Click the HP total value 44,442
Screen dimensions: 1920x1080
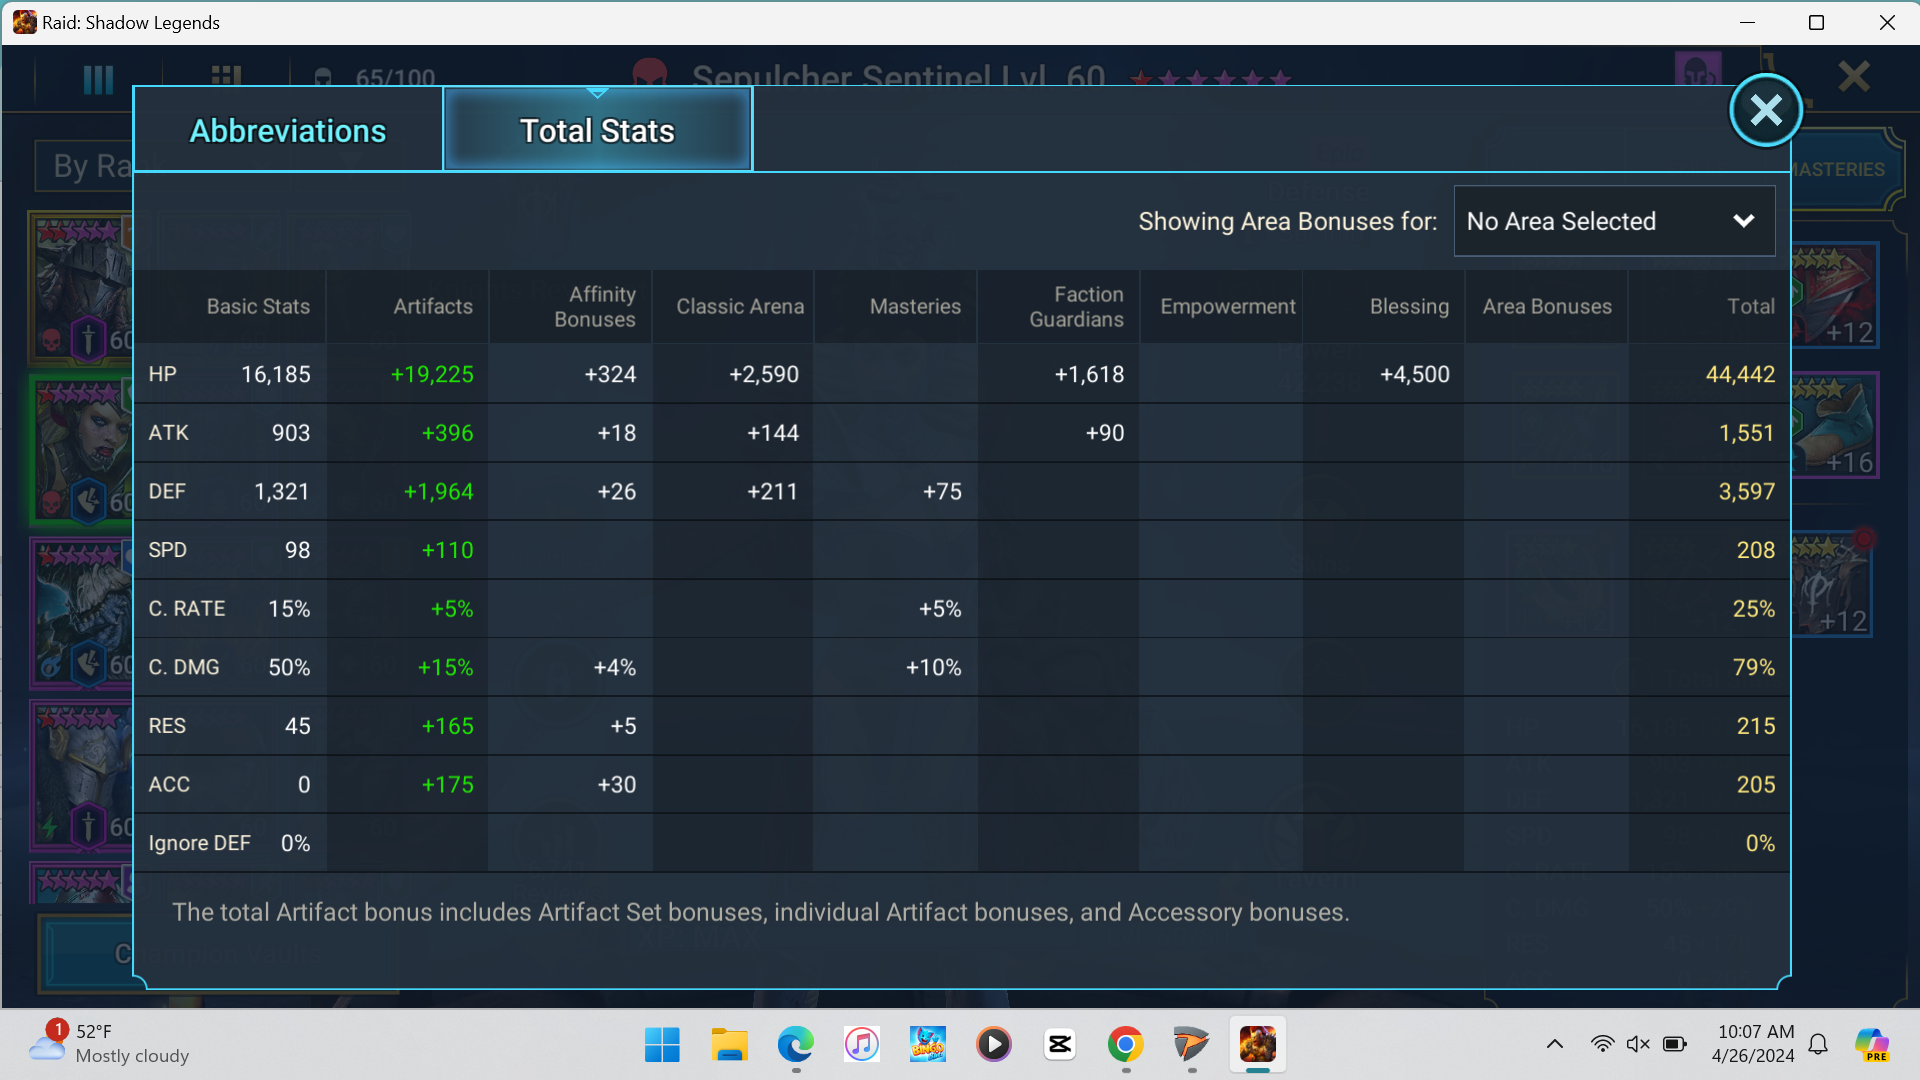point(1740,374)
